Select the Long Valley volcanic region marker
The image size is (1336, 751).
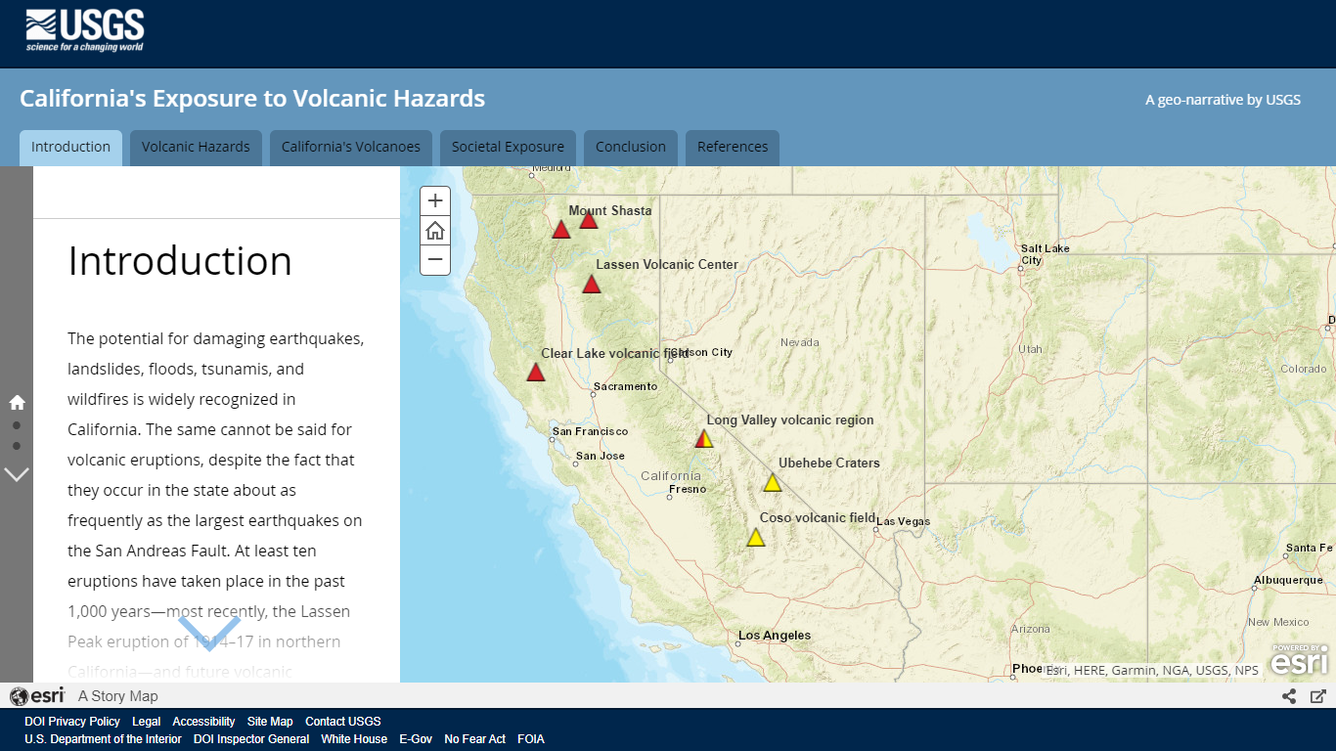(704, 437)
